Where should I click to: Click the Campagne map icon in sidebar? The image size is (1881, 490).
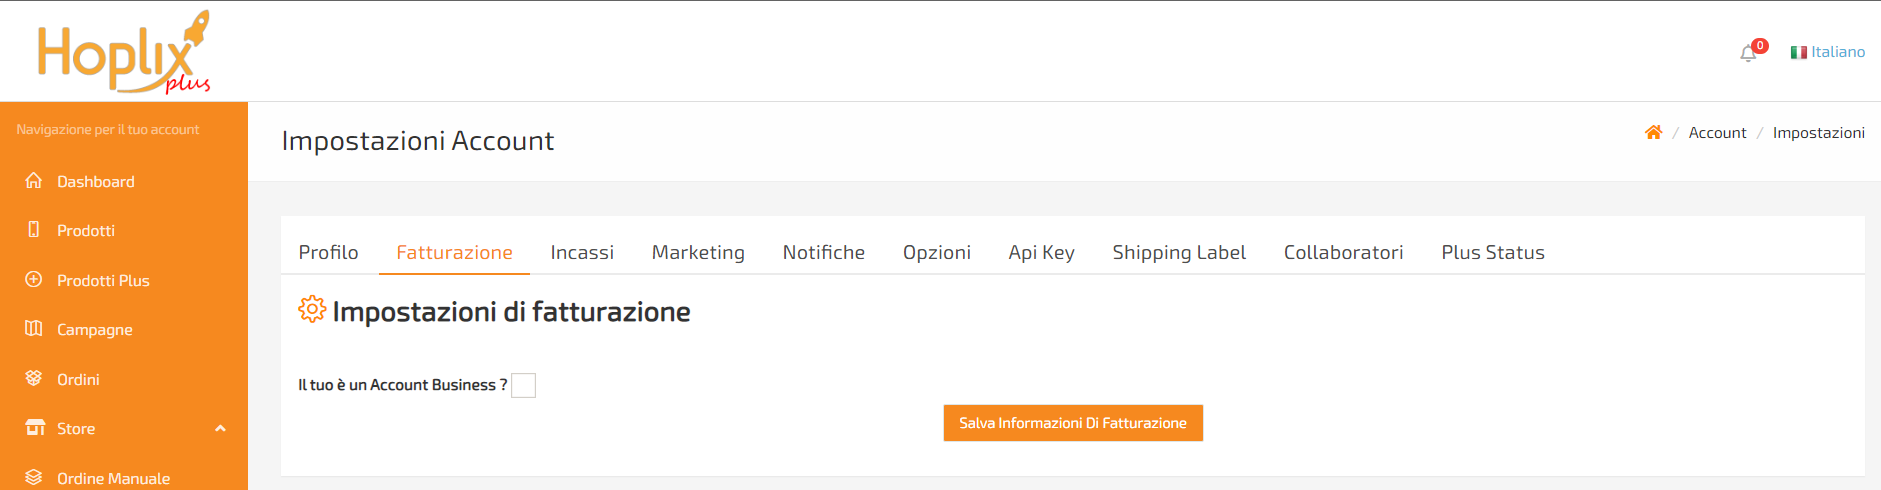point(34,328)
